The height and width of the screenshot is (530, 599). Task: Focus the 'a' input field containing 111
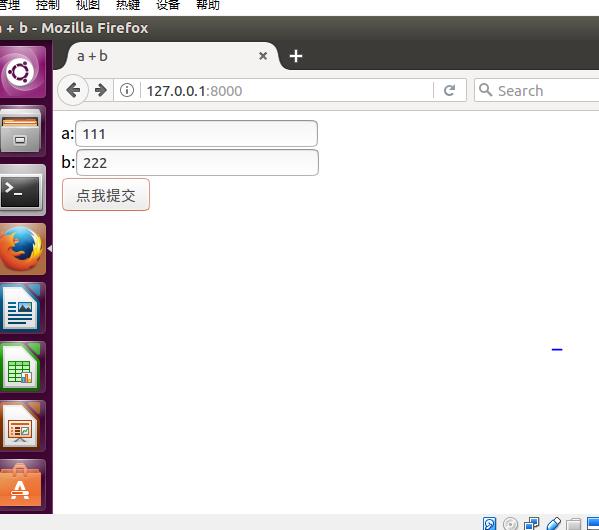click(196, 134)
